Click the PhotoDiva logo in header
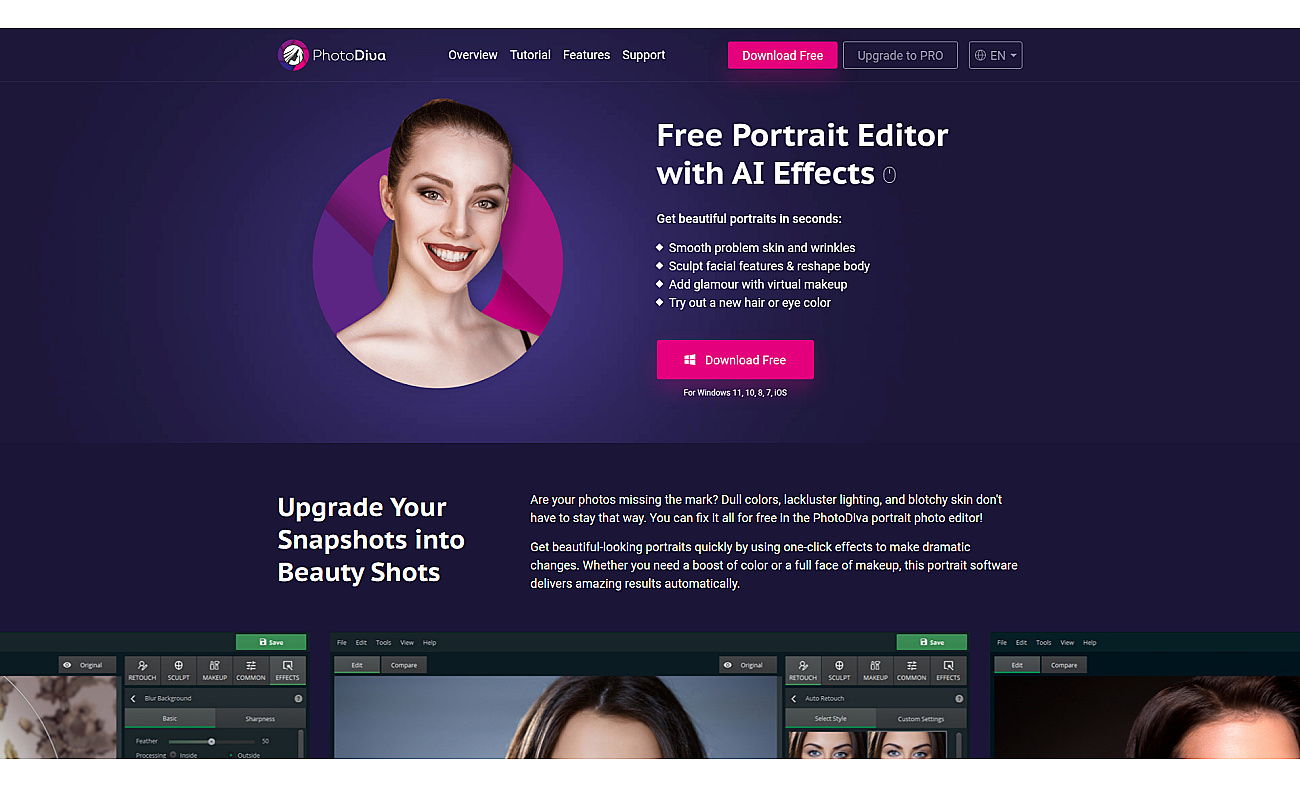This screenshot has height=788, width=1300. point(332,55)
